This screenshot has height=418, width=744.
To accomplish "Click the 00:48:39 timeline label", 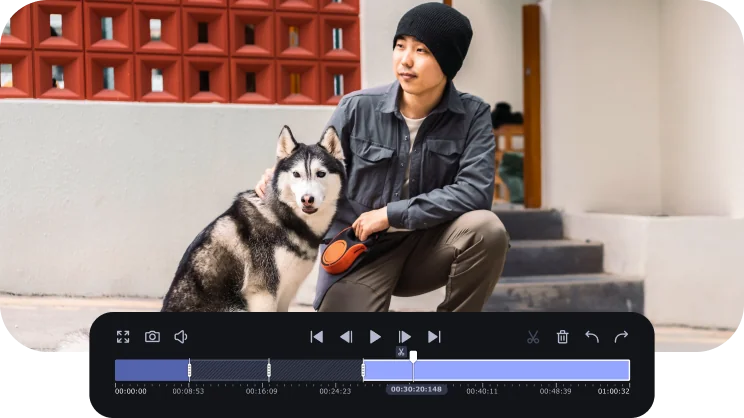I will tap(555, 391).
